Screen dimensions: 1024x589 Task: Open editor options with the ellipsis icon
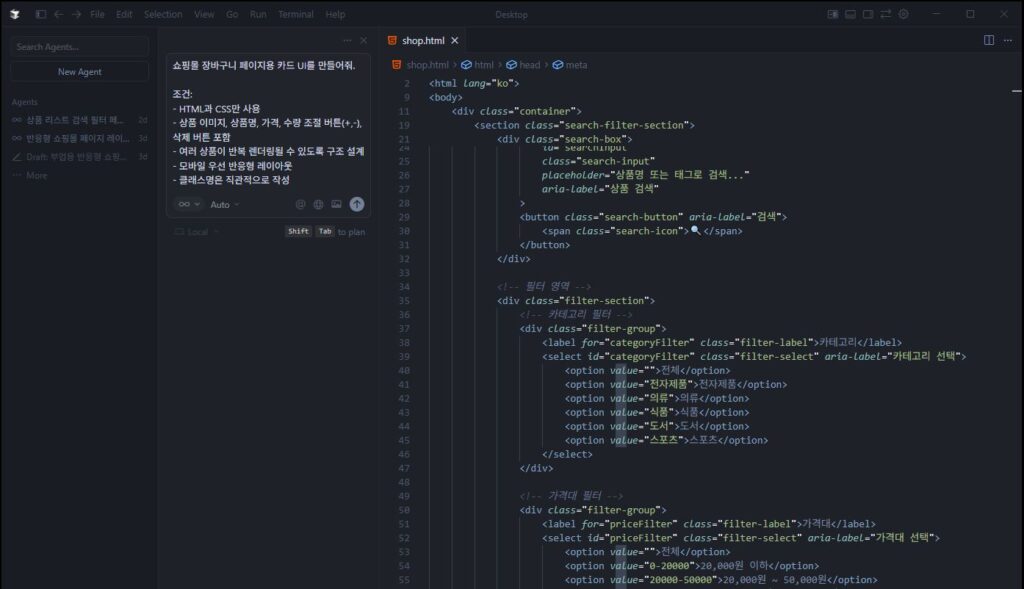(x=1007, y=38)
